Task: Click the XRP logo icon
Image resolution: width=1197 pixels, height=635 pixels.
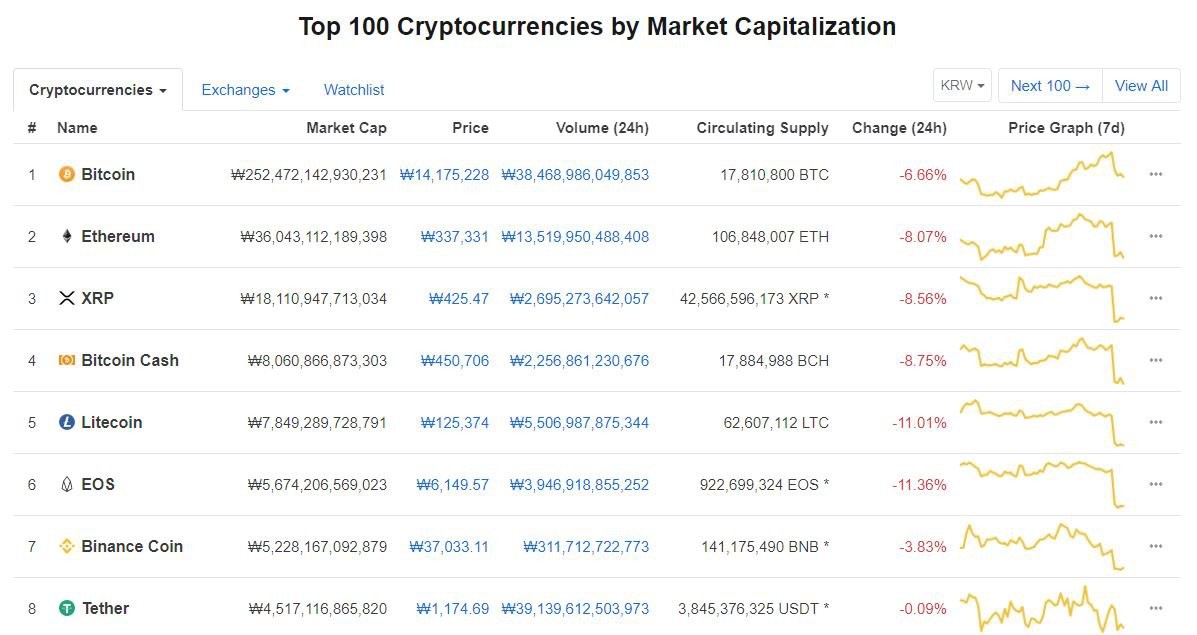Action: (67, 298)
